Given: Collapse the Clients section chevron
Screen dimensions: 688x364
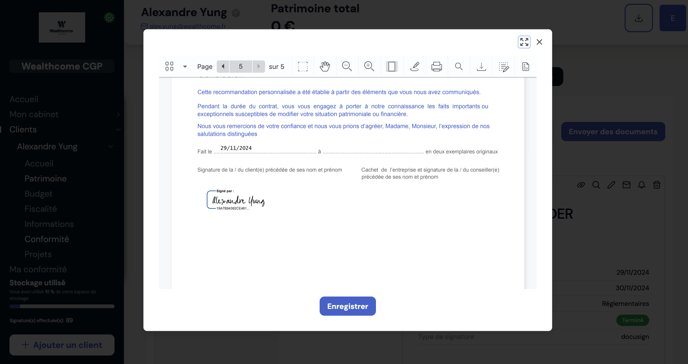Looking at the screenshot, I should (118, 129).
